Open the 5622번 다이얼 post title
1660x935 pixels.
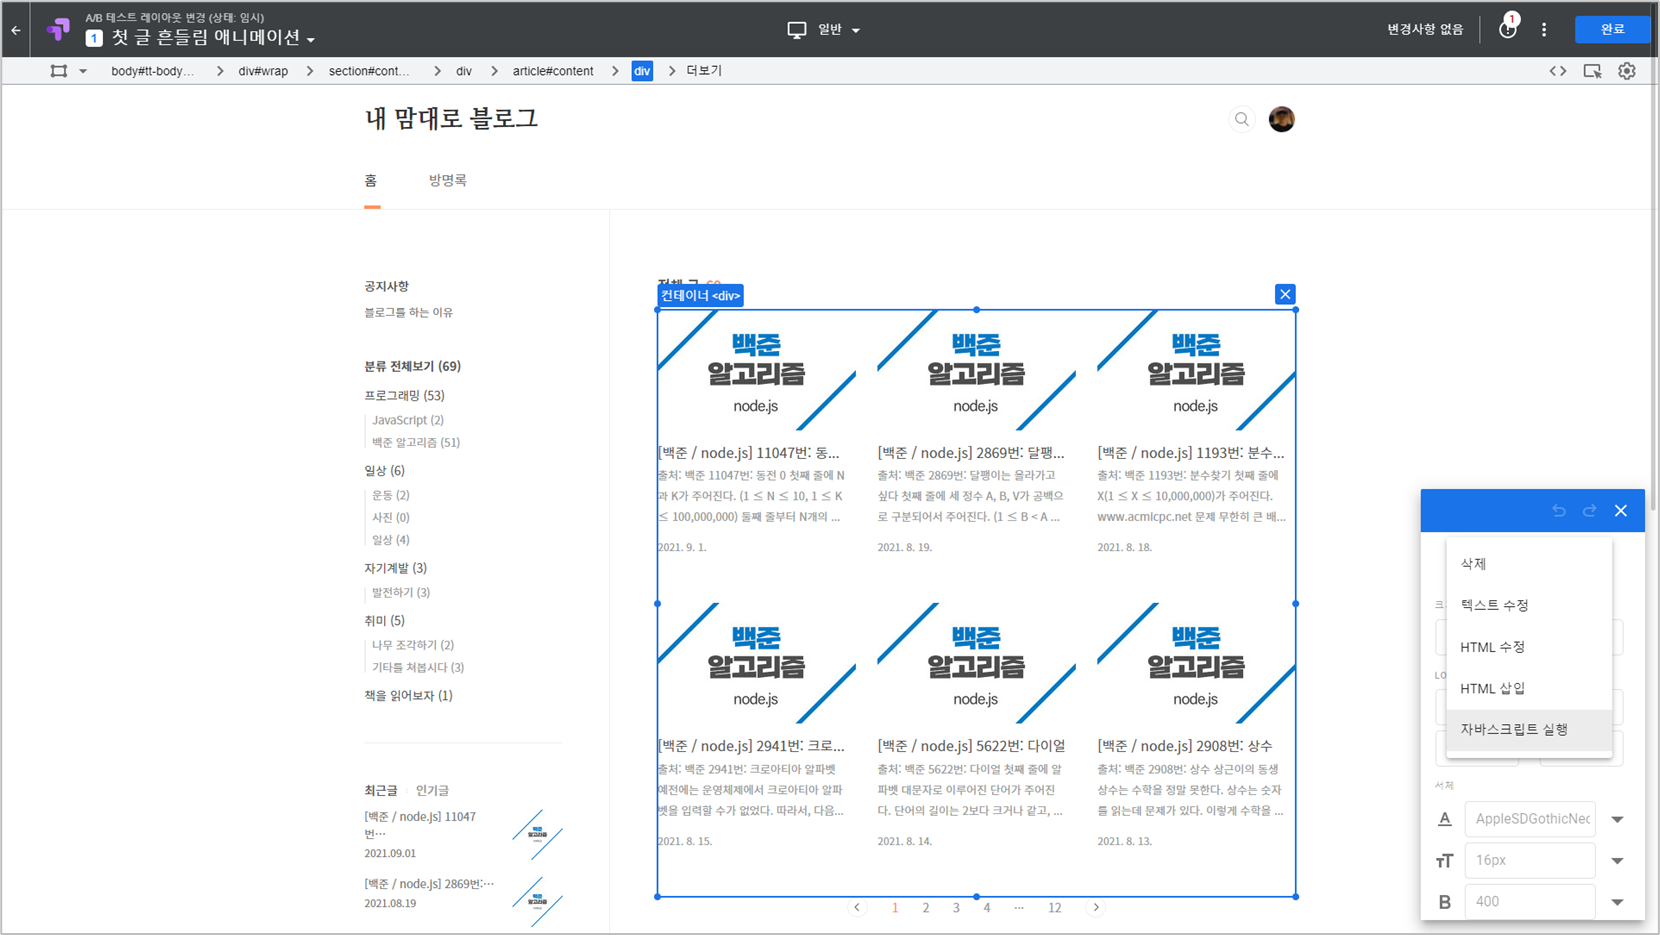pos(971,746)
